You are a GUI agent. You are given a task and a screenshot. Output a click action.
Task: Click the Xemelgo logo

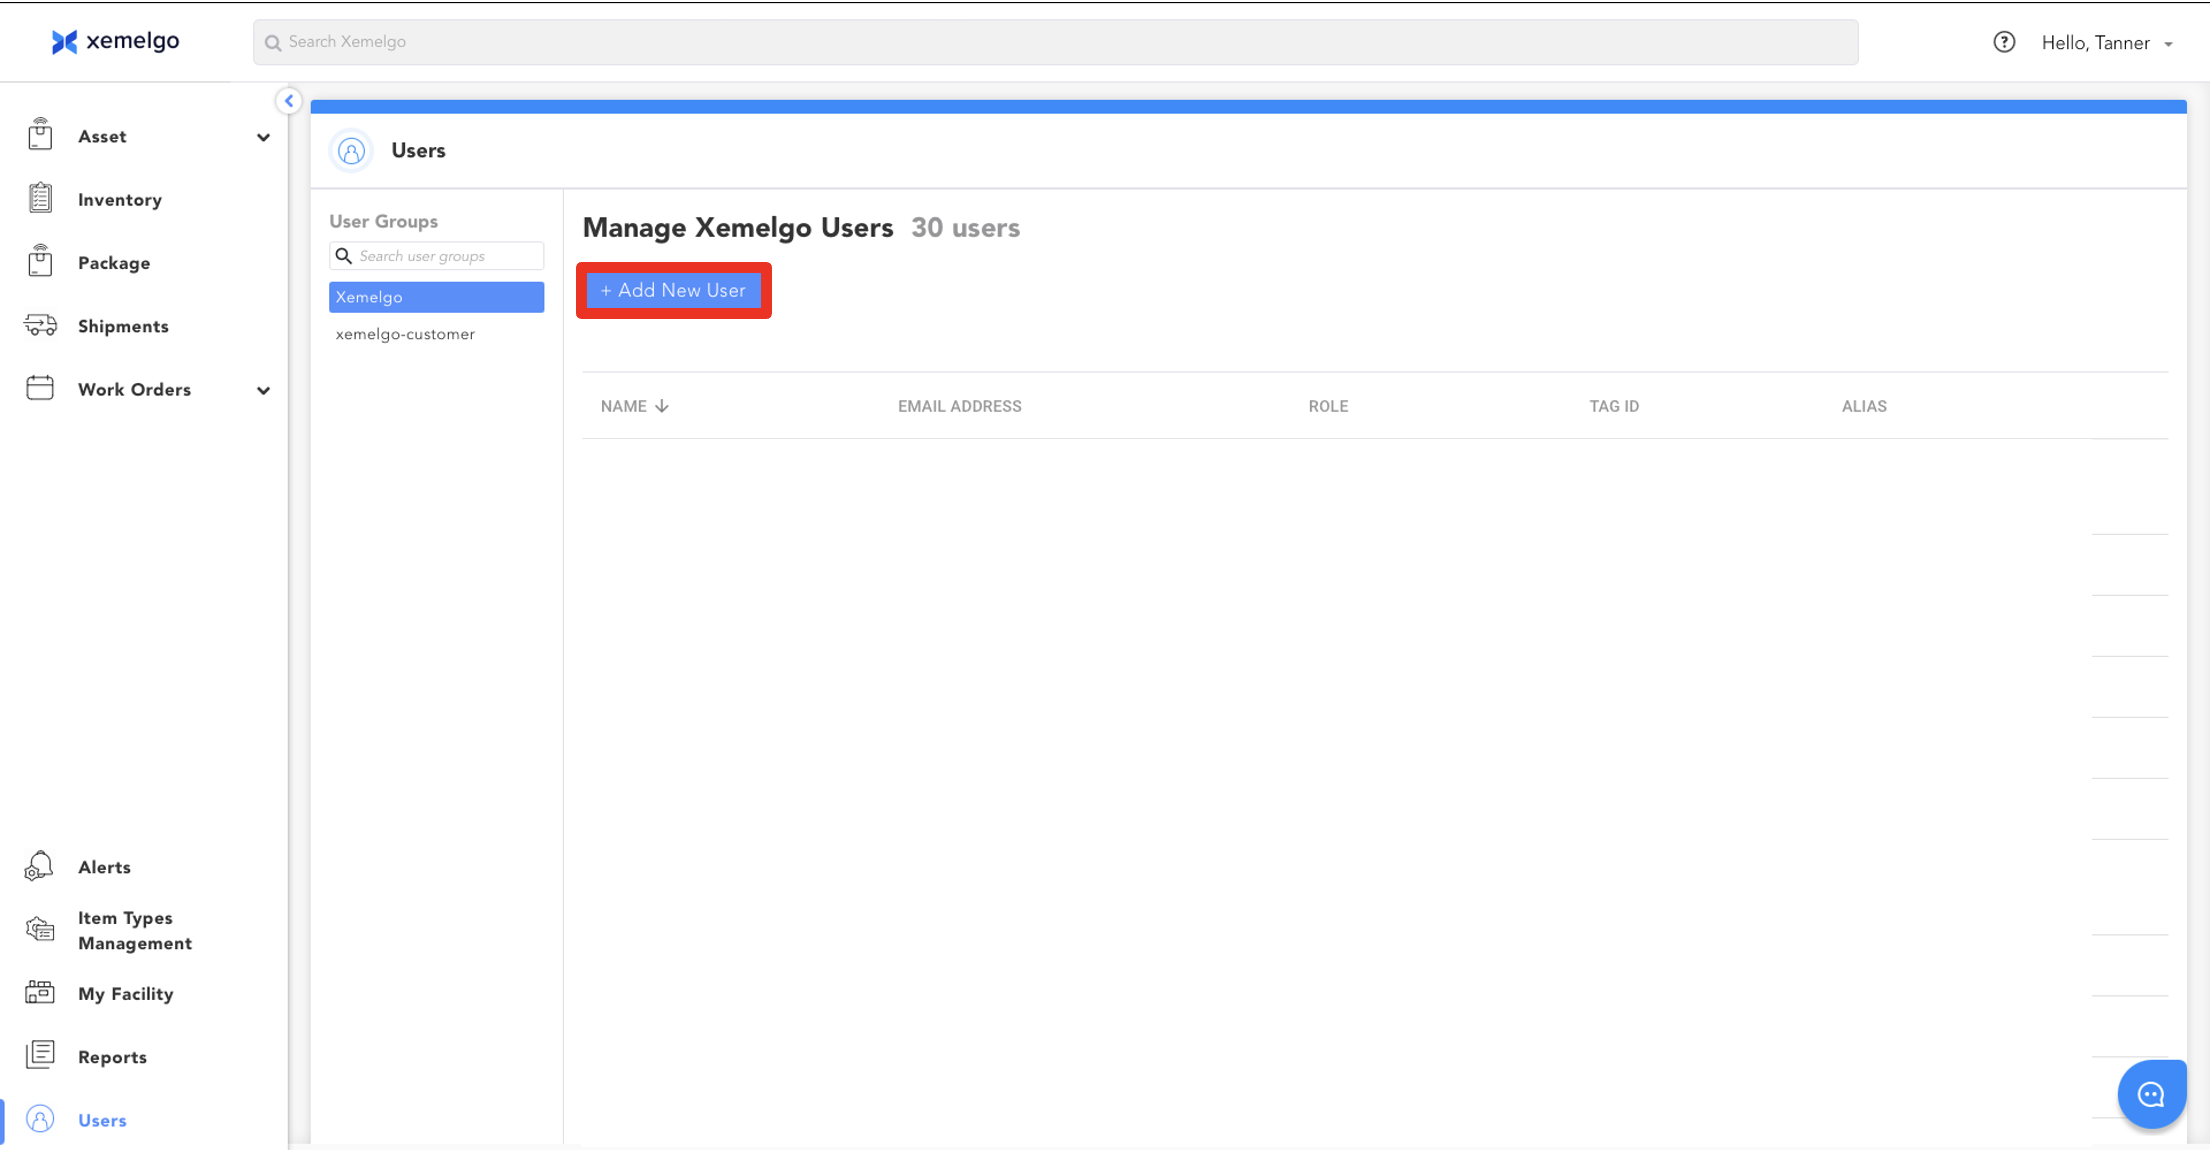[x=115, y=41]
